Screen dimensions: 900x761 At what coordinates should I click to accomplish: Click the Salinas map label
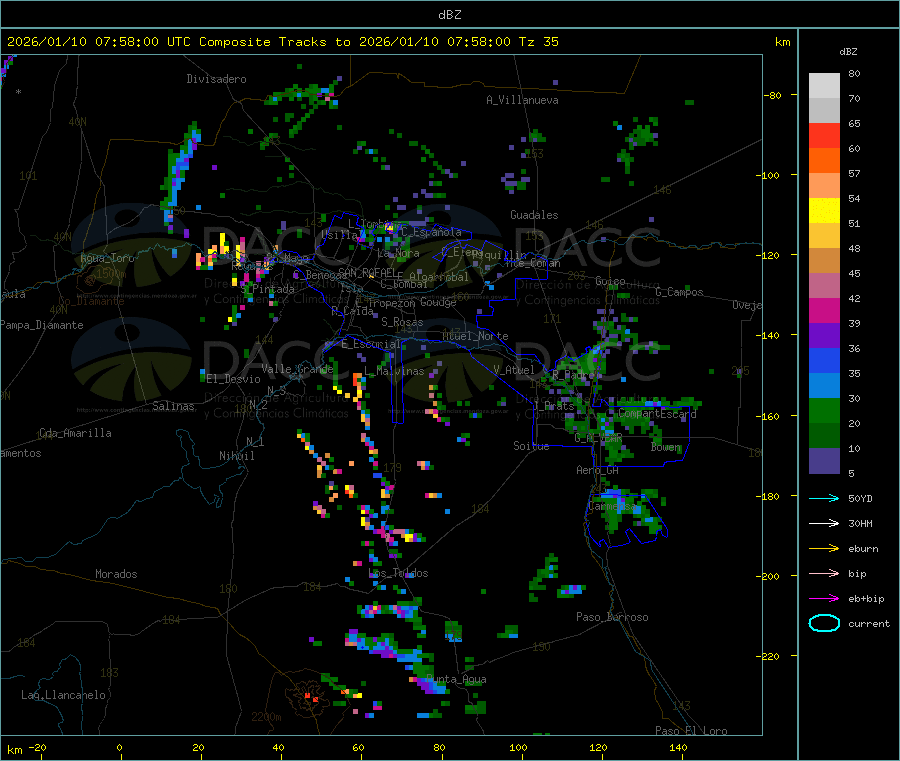tap(173, 406)
